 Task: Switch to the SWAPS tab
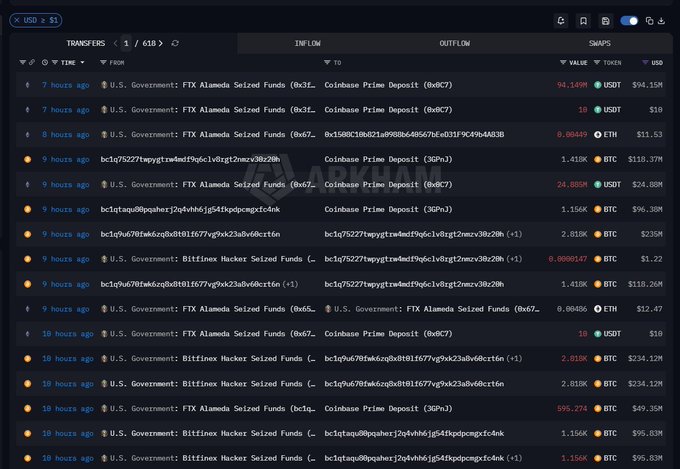click(600, 43)
